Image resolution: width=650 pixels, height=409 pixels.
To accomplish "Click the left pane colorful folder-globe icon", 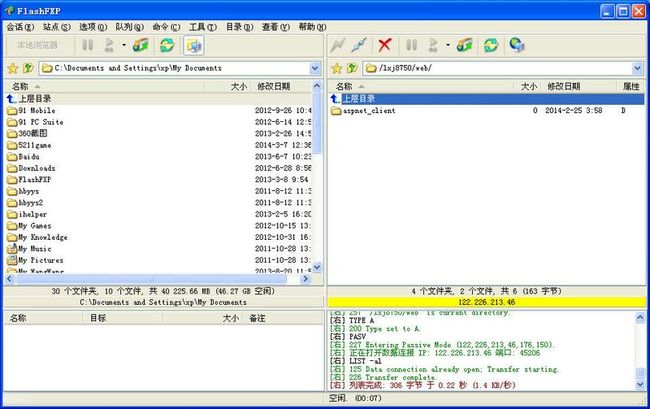I will tap(141, 45).
